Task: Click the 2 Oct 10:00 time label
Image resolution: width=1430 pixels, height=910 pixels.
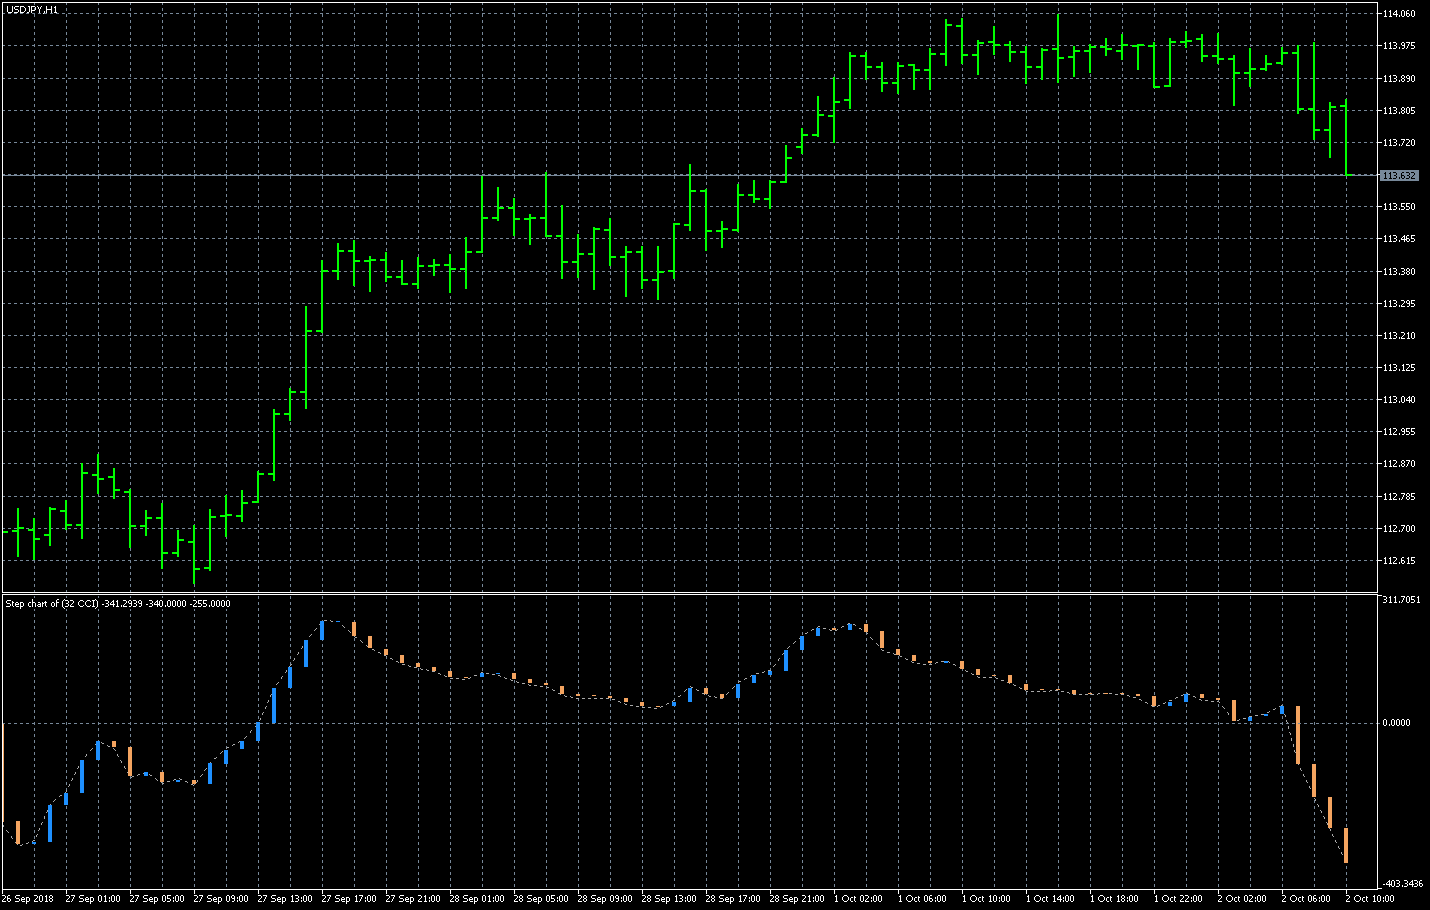Action: click(1370, 899)
